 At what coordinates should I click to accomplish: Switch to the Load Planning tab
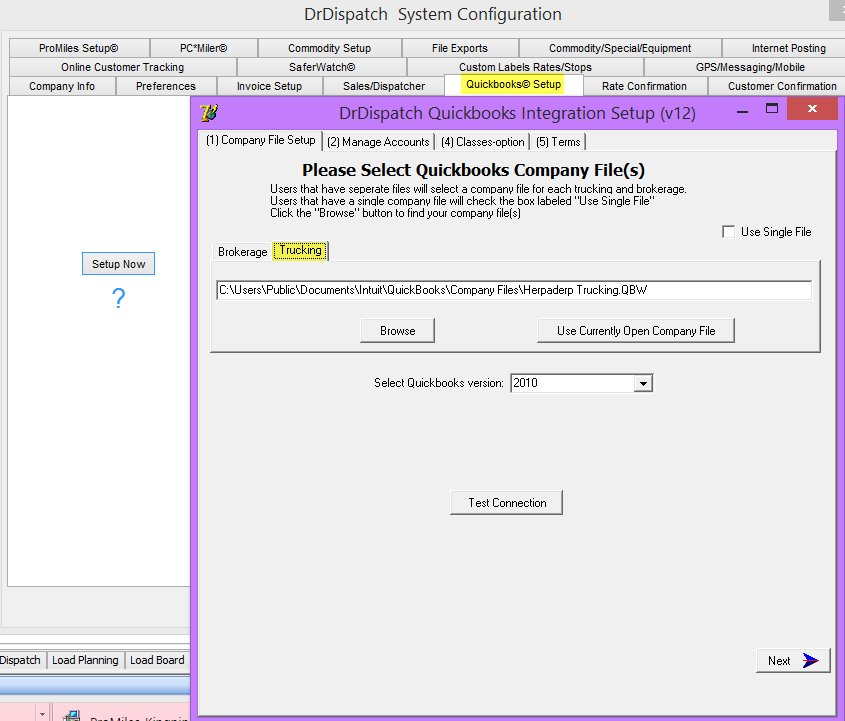tap(85, 660)
